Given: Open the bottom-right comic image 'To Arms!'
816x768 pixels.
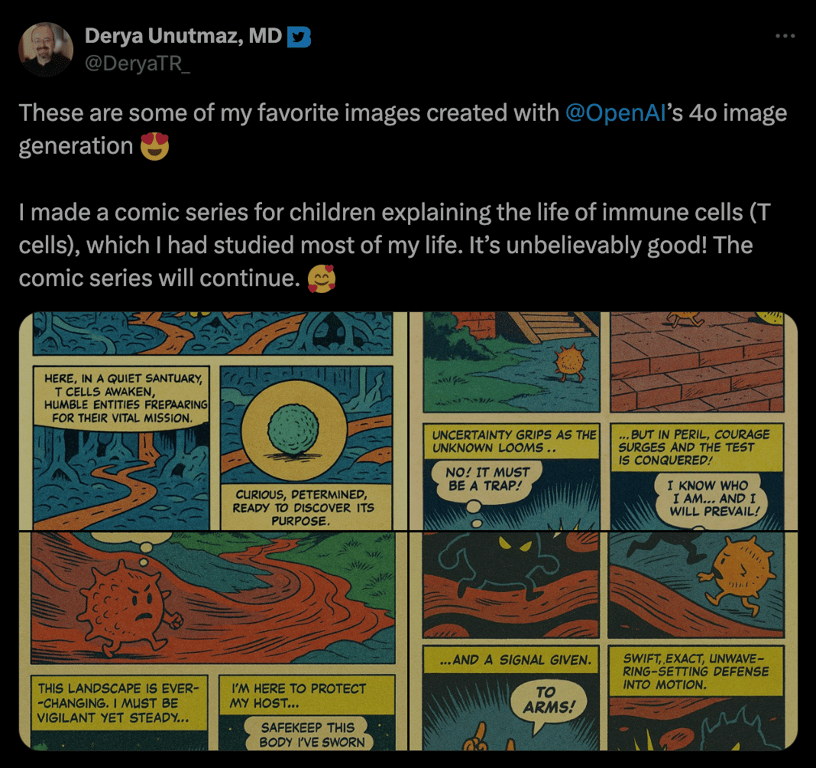Looking at the screenshot, I should [x=604, y=641].
